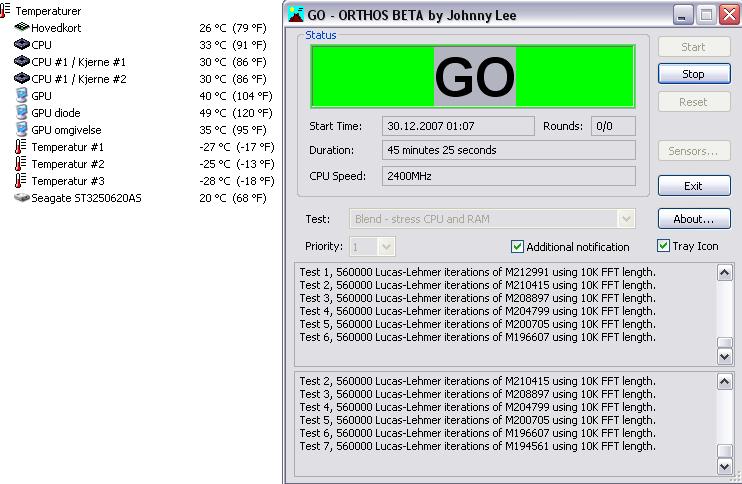The height and width of the screenshot is (484, 742).
Task: Select the GPU diode label
Action: pos(56,113)
